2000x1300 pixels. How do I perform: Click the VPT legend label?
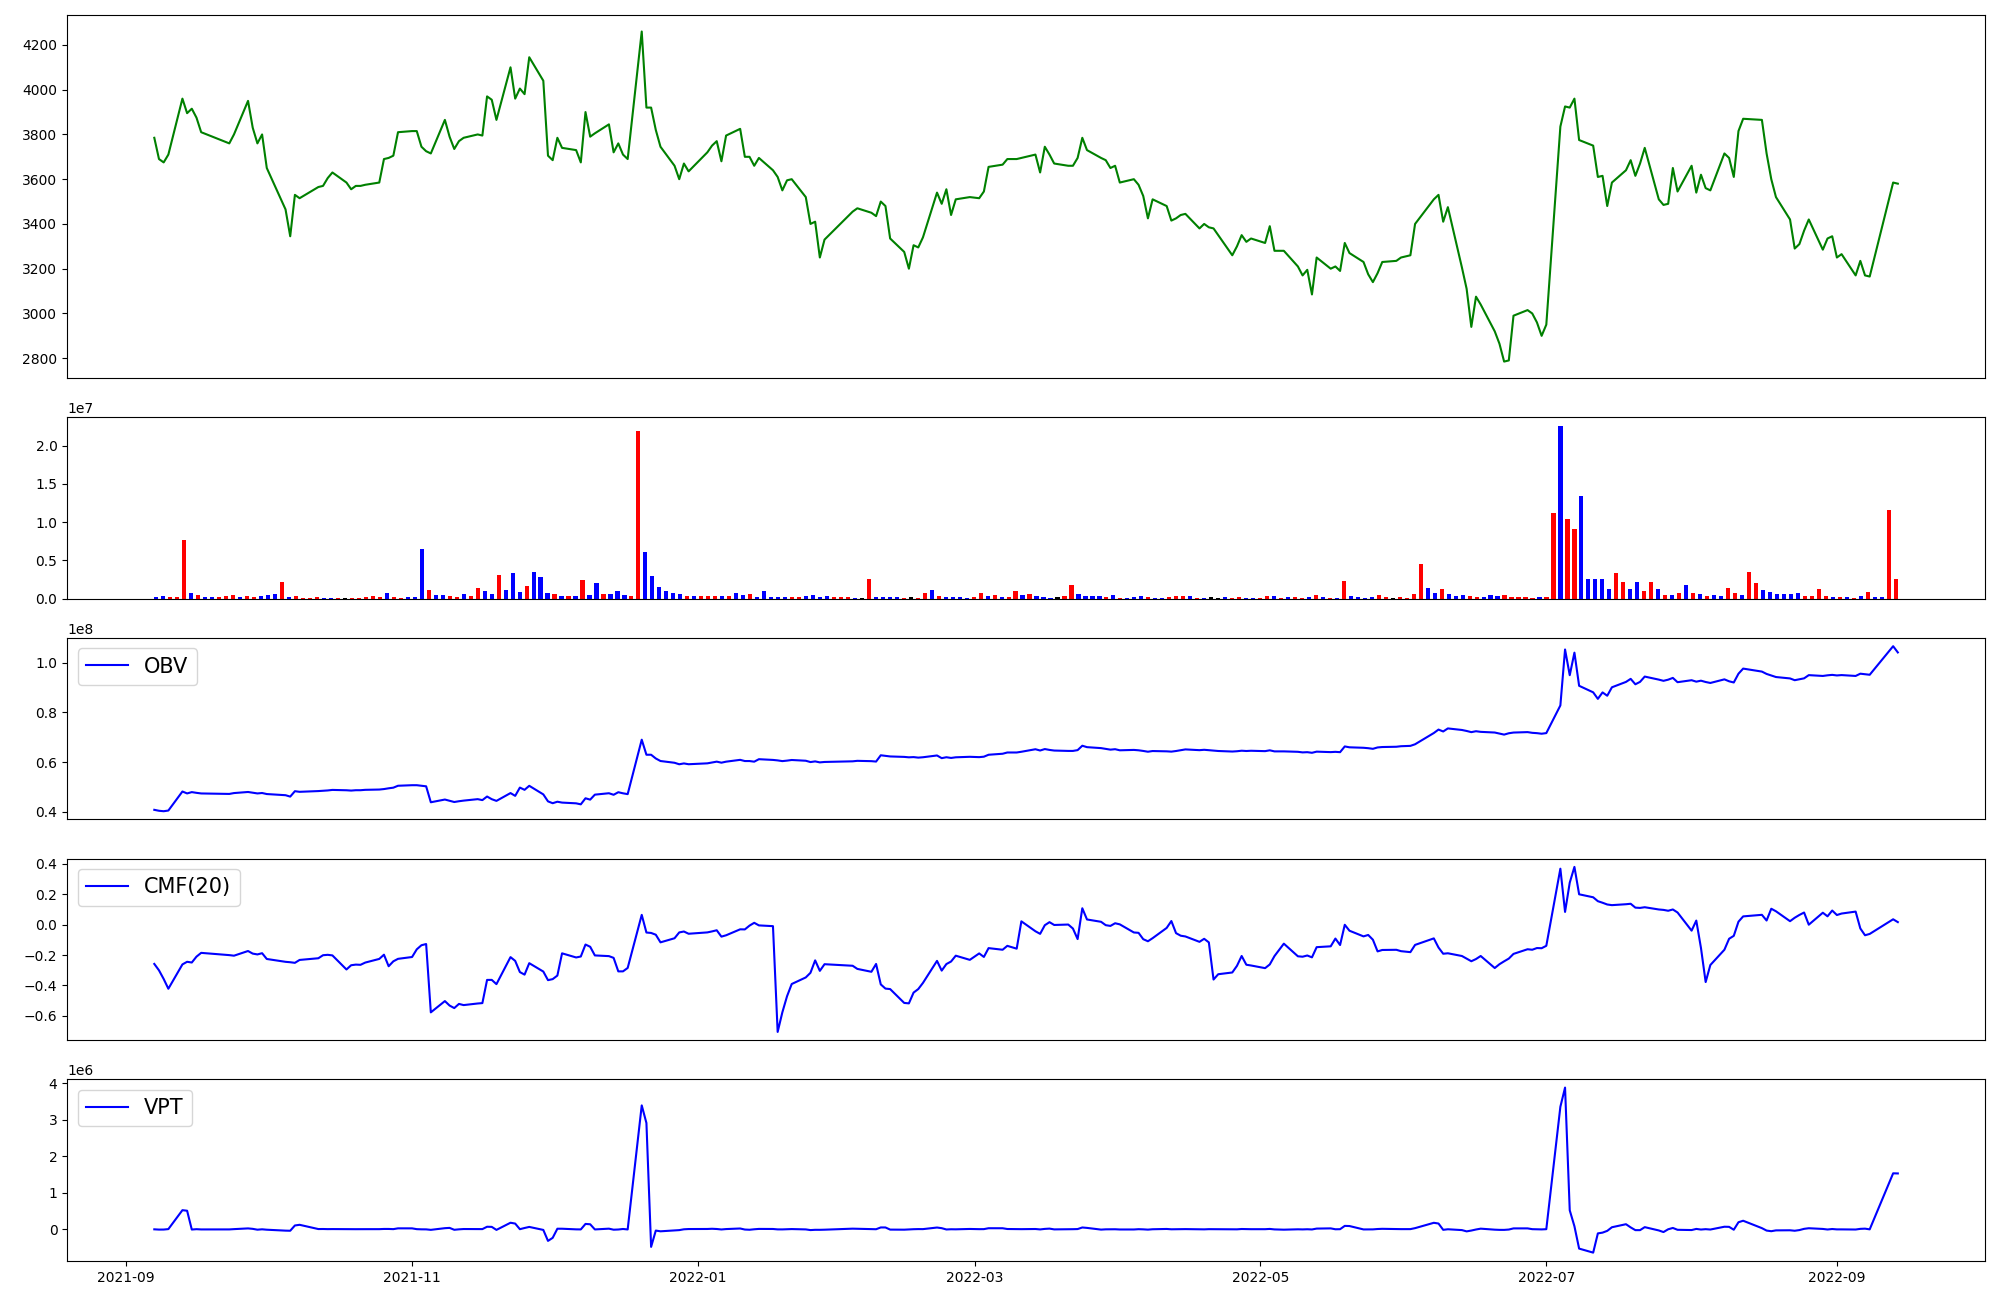163,1108
